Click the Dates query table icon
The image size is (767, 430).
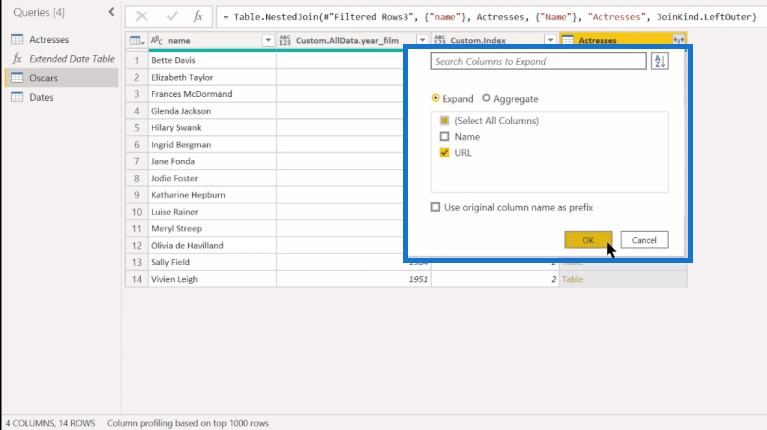(17, 97)
